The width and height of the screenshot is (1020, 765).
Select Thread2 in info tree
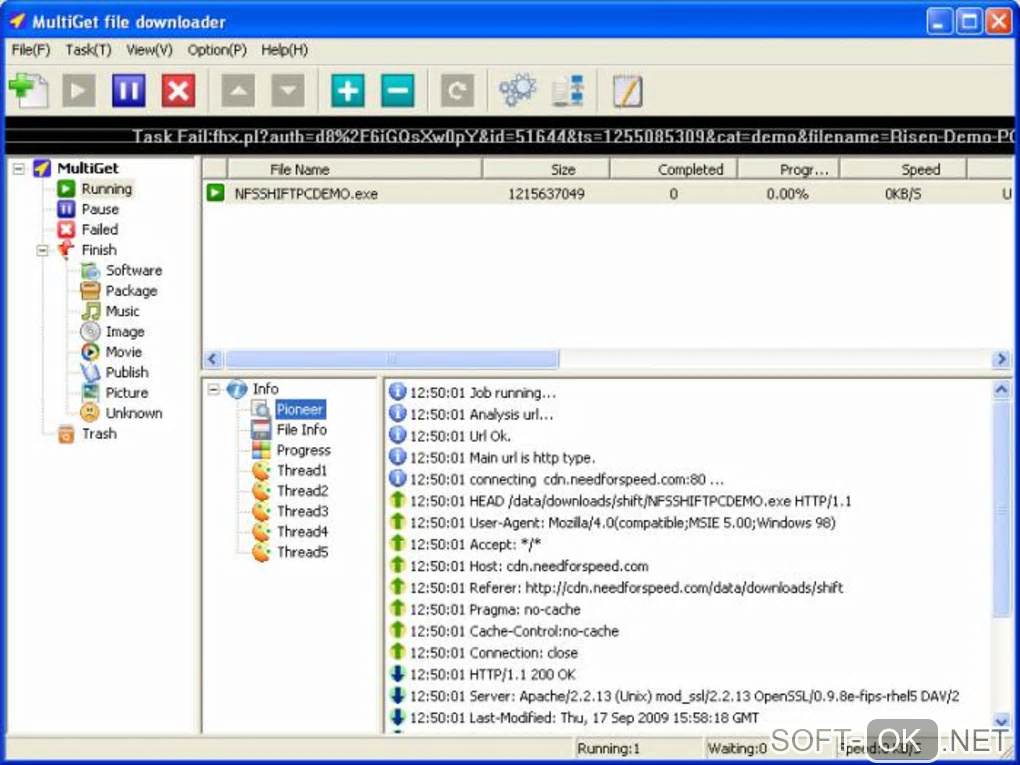[x=302, y=490]
